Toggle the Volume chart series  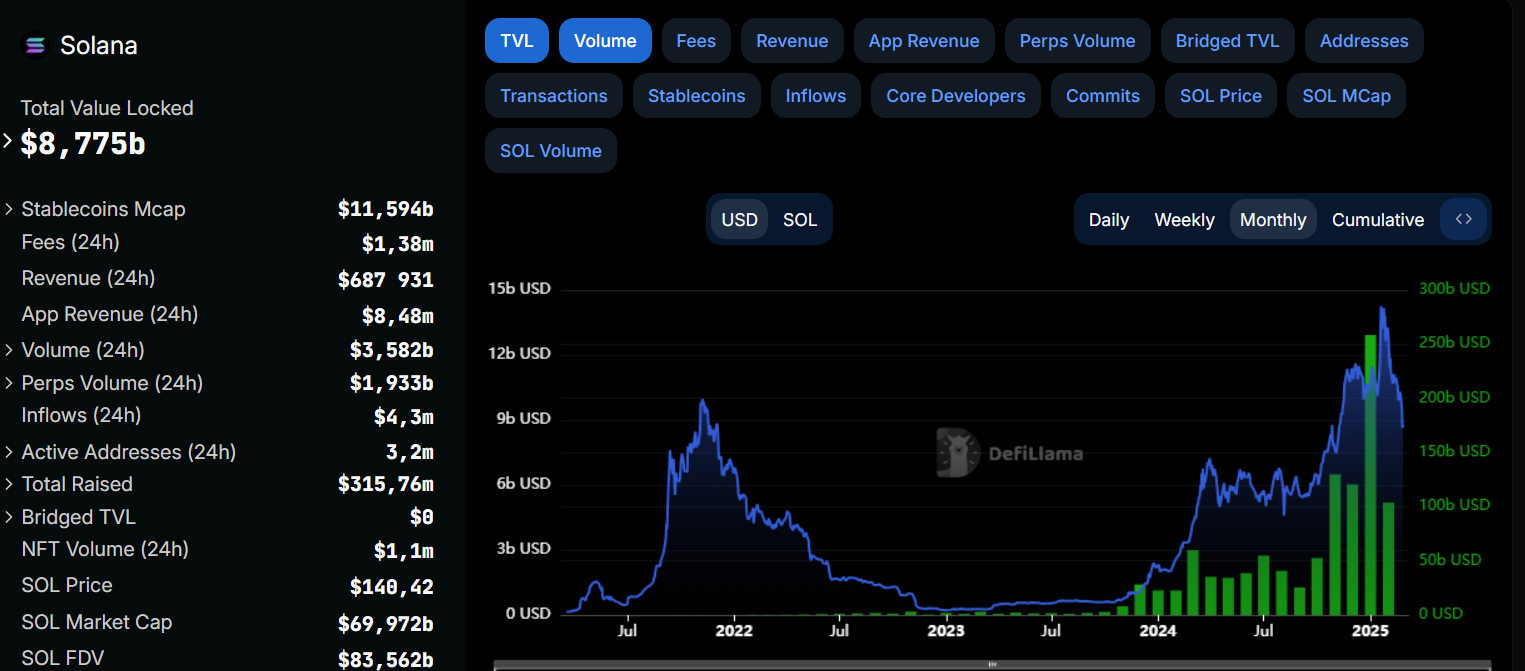pyautogui.click(x=605, y=41)
